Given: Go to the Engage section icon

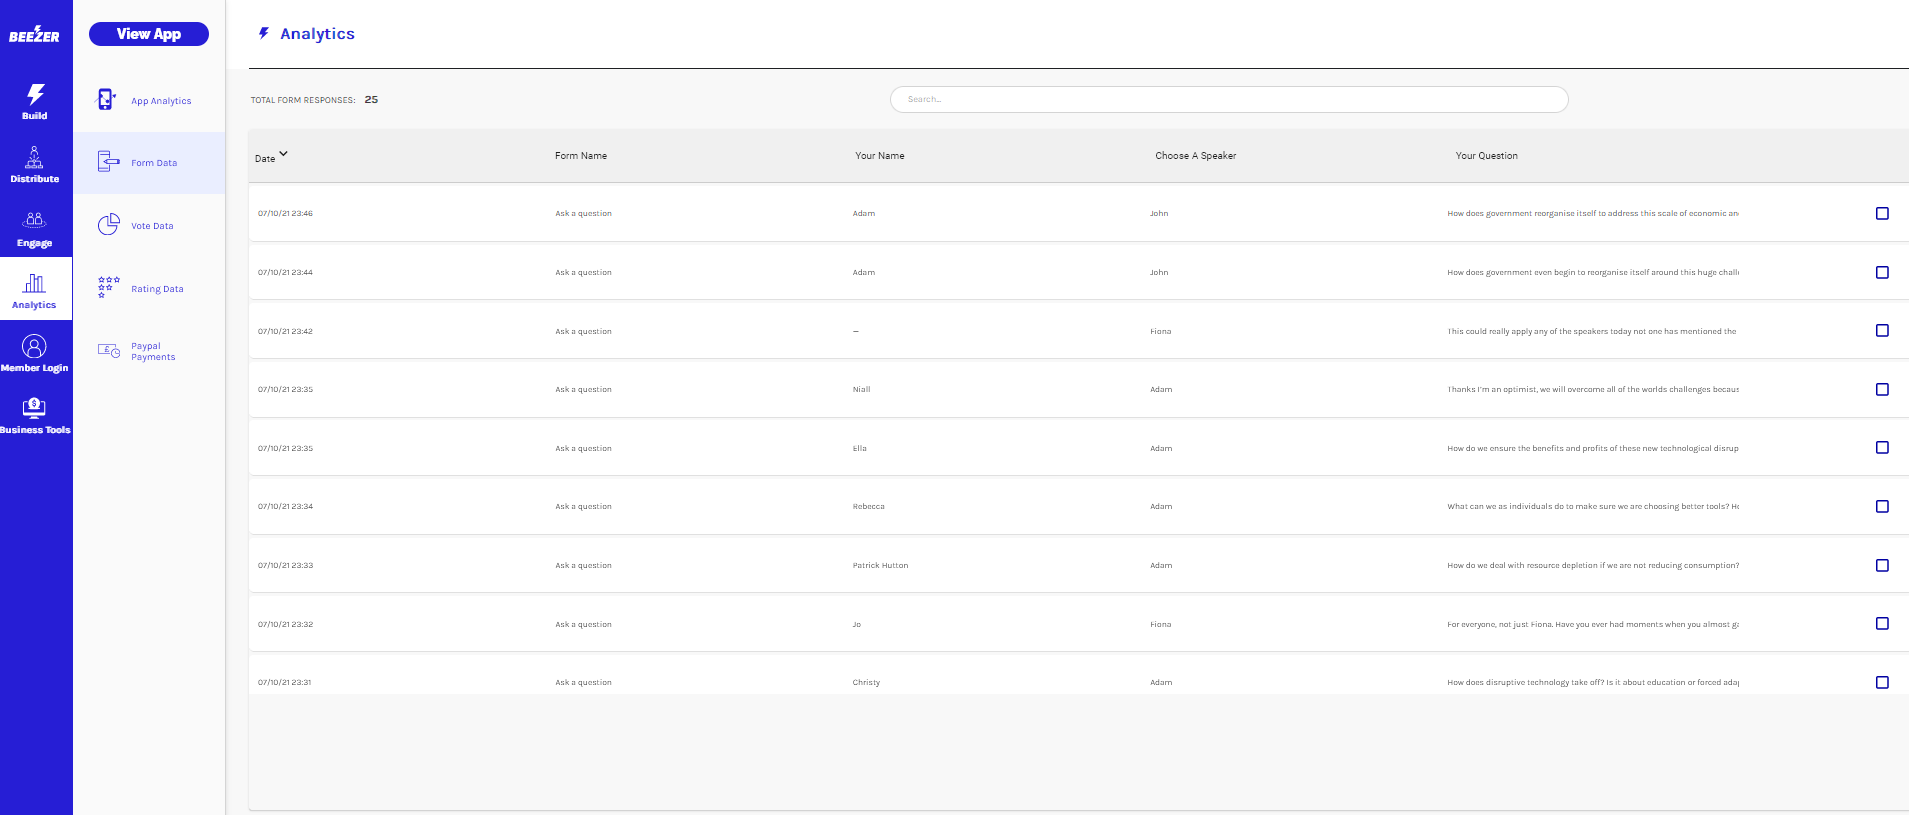Looking at the screenshot, I should tap(34, 221).
